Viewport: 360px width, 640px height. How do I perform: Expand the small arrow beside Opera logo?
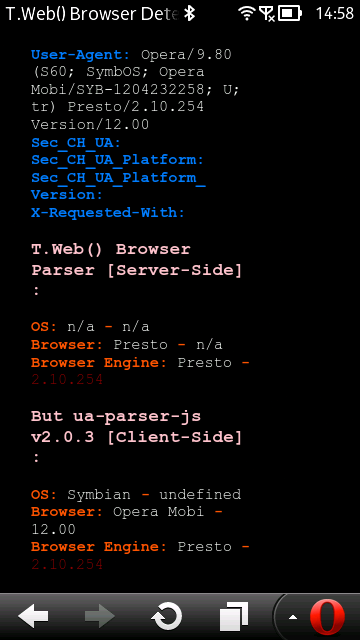pyautogui.click(x=293, y=617)
